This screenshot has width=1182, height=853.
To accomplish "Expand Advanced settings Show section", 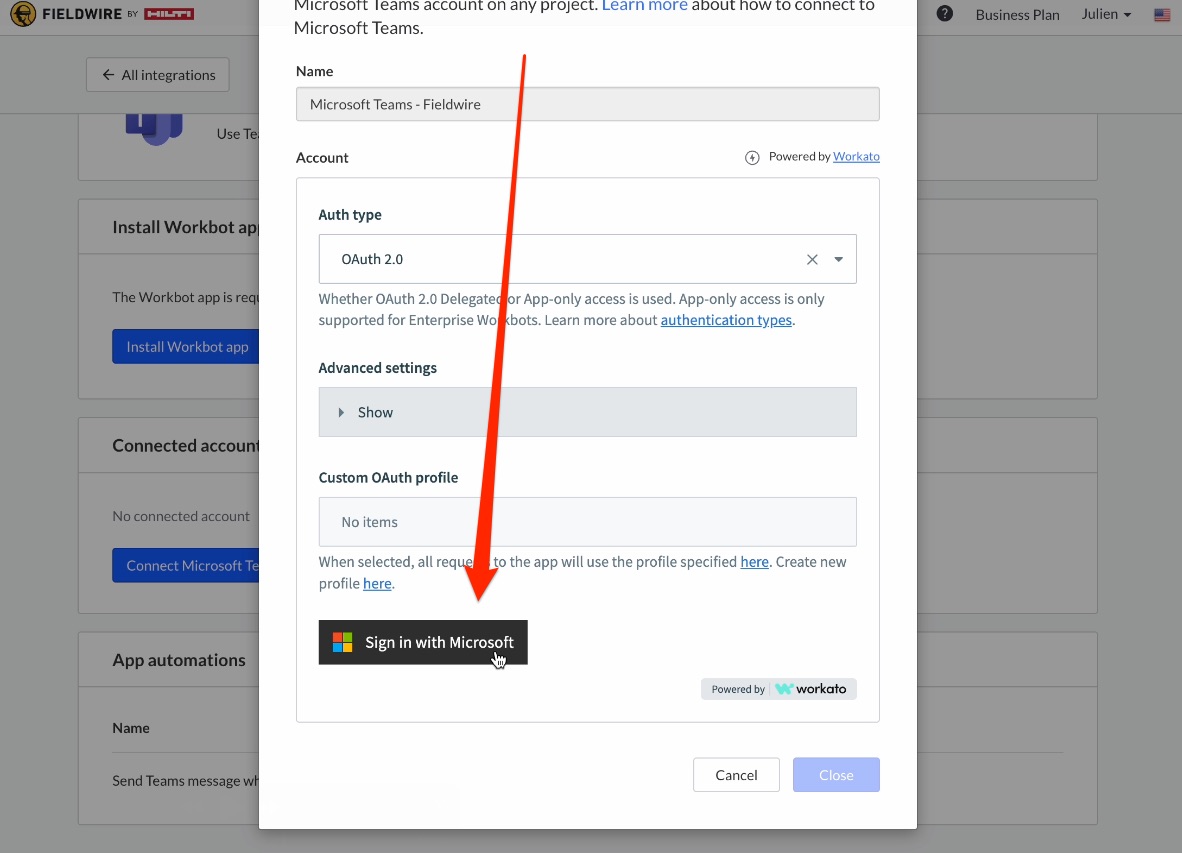I will [587, 412].
